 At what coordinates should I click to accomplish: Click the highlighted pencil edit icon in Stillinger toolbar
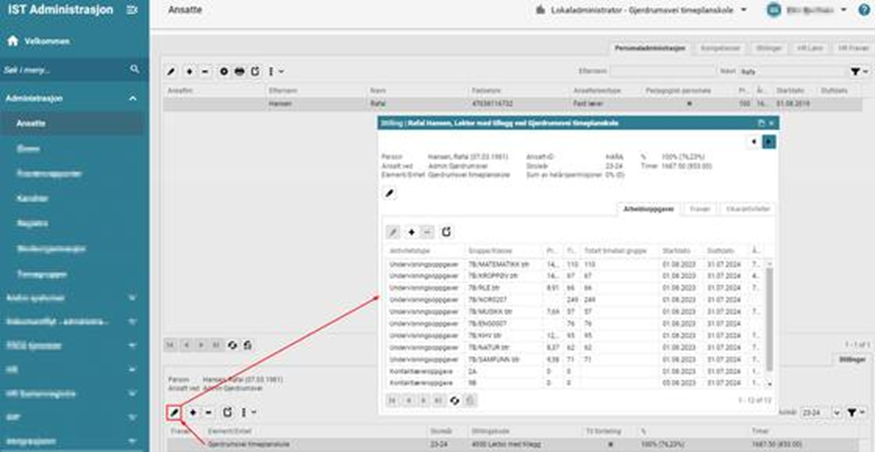pos(174,412)
